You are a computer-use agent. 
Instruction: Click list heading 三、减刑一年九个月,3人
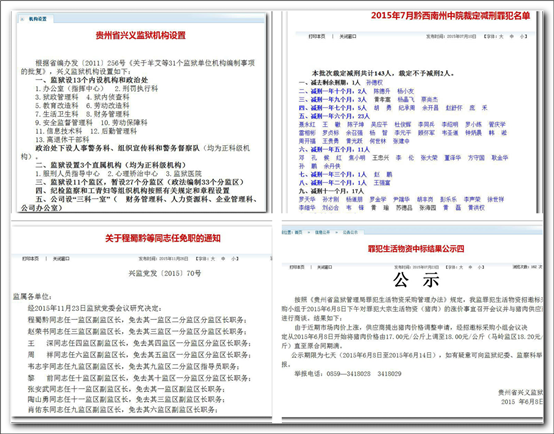(x=333, y=100)
